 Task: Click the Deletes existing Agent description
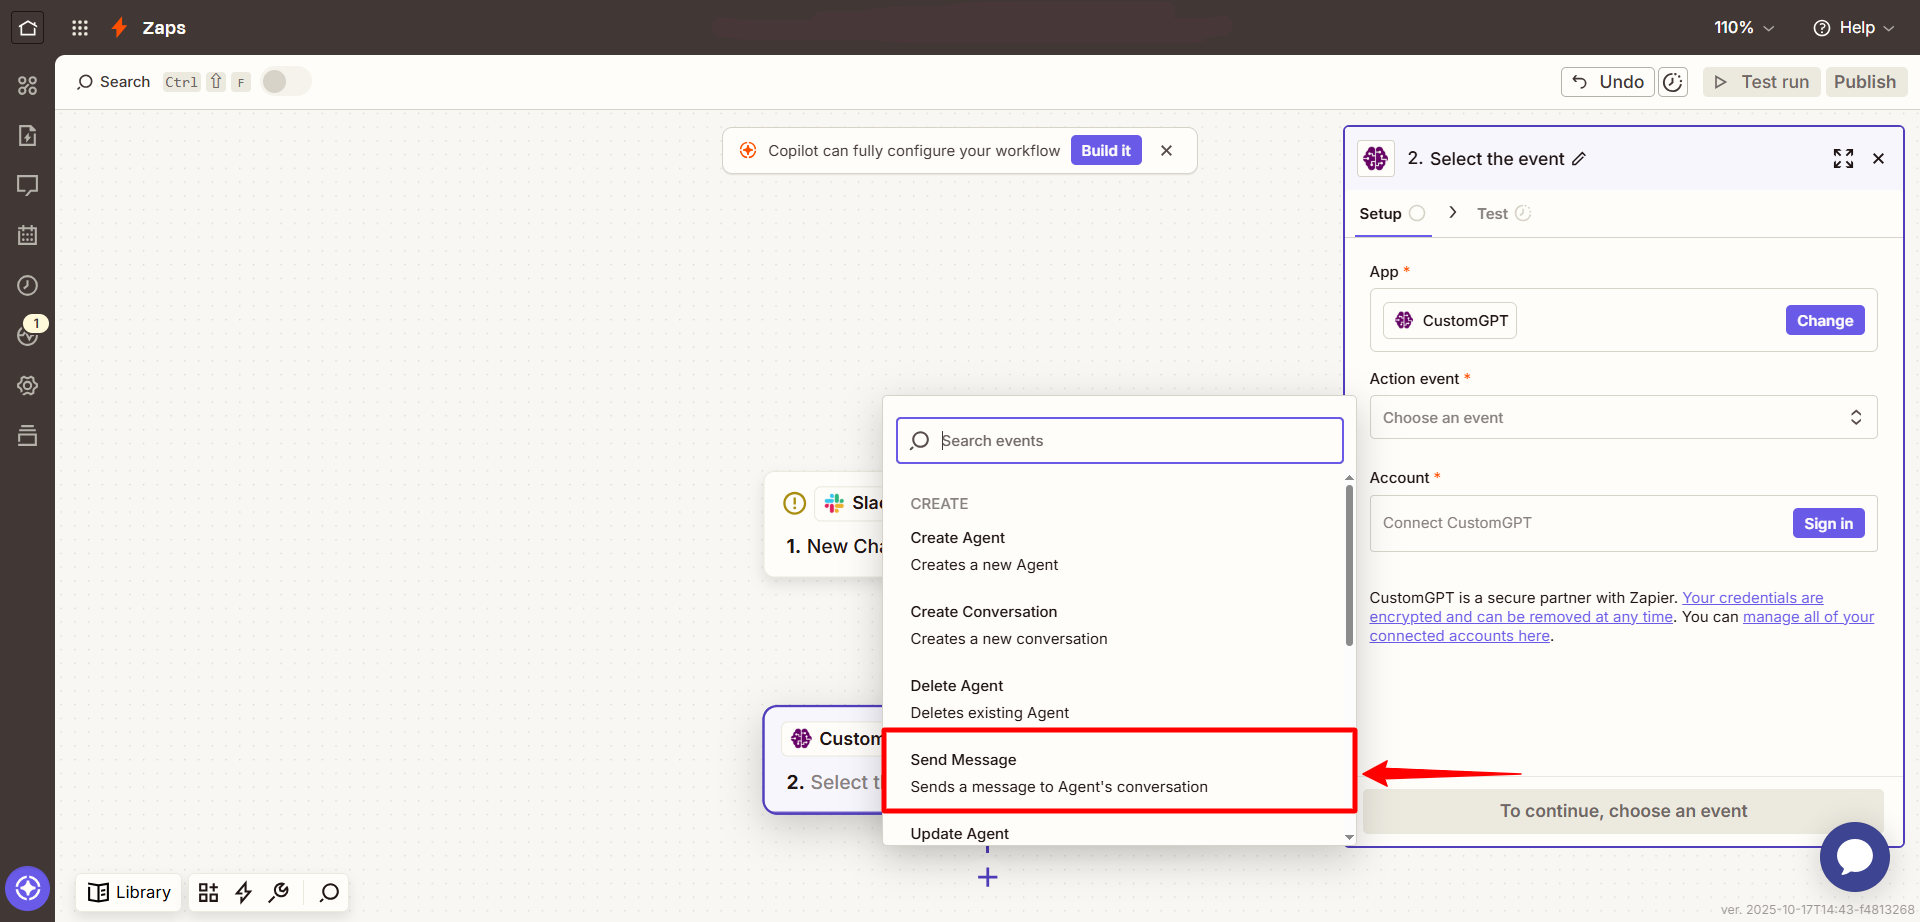[x=989, y=713]
